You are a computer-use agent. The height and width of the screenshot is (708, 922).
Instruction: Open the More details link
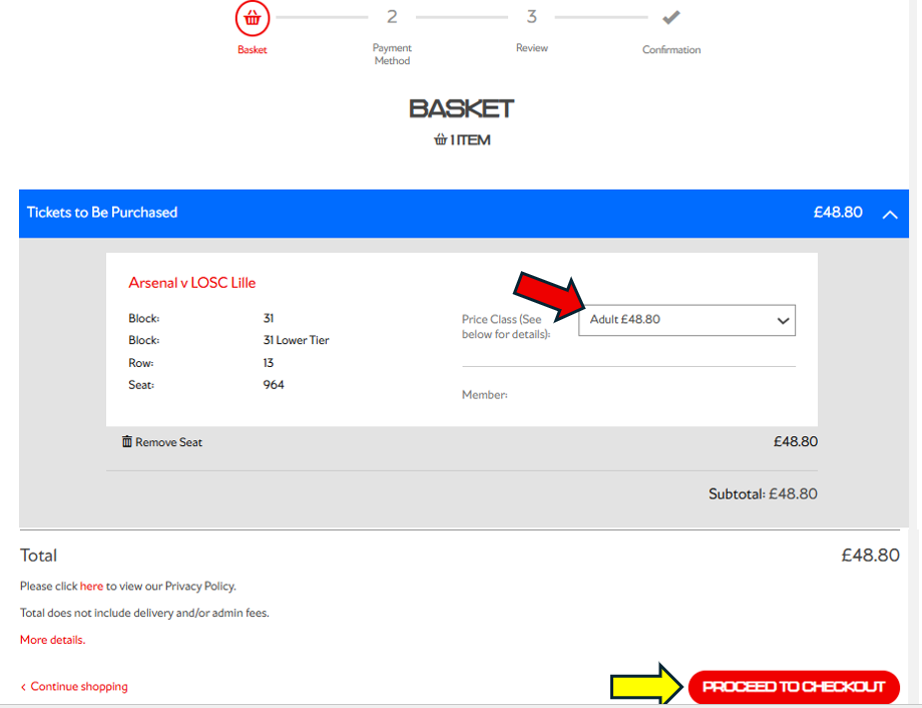tap(52, 640)
